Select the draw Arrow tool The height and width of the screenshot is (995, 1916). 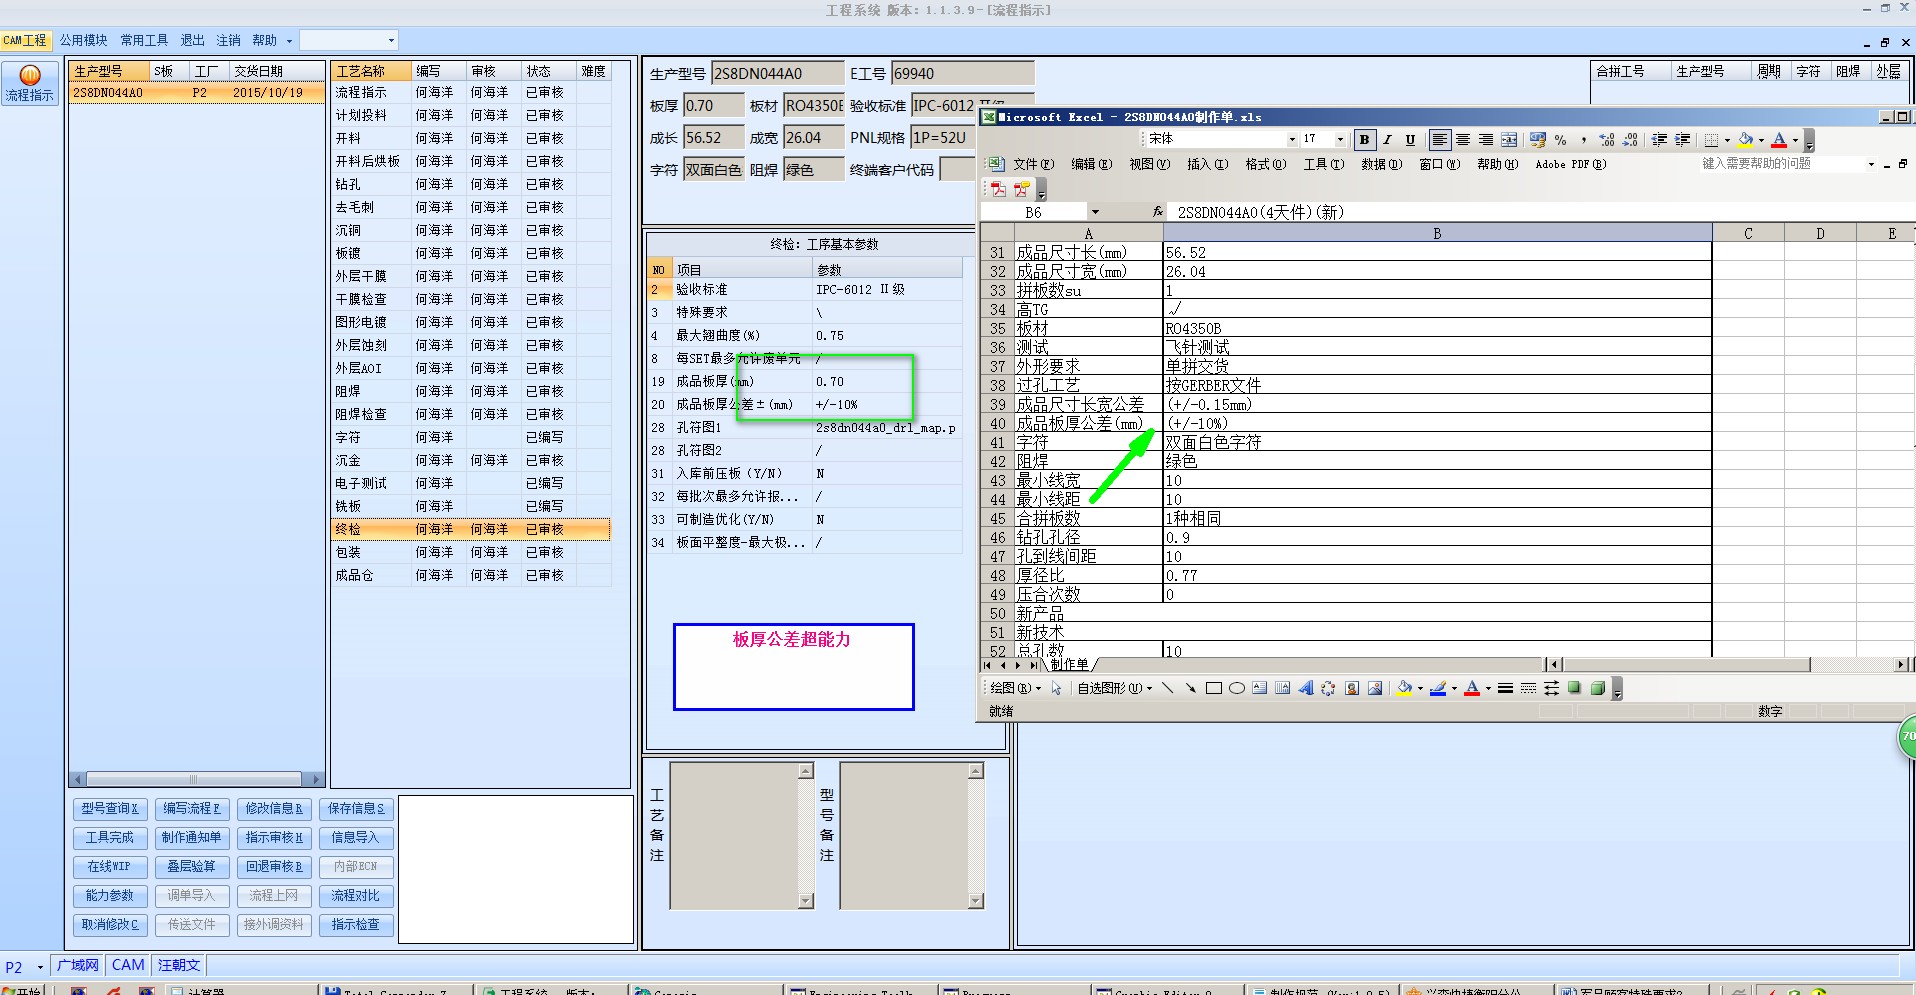[x=1190, y=688]
